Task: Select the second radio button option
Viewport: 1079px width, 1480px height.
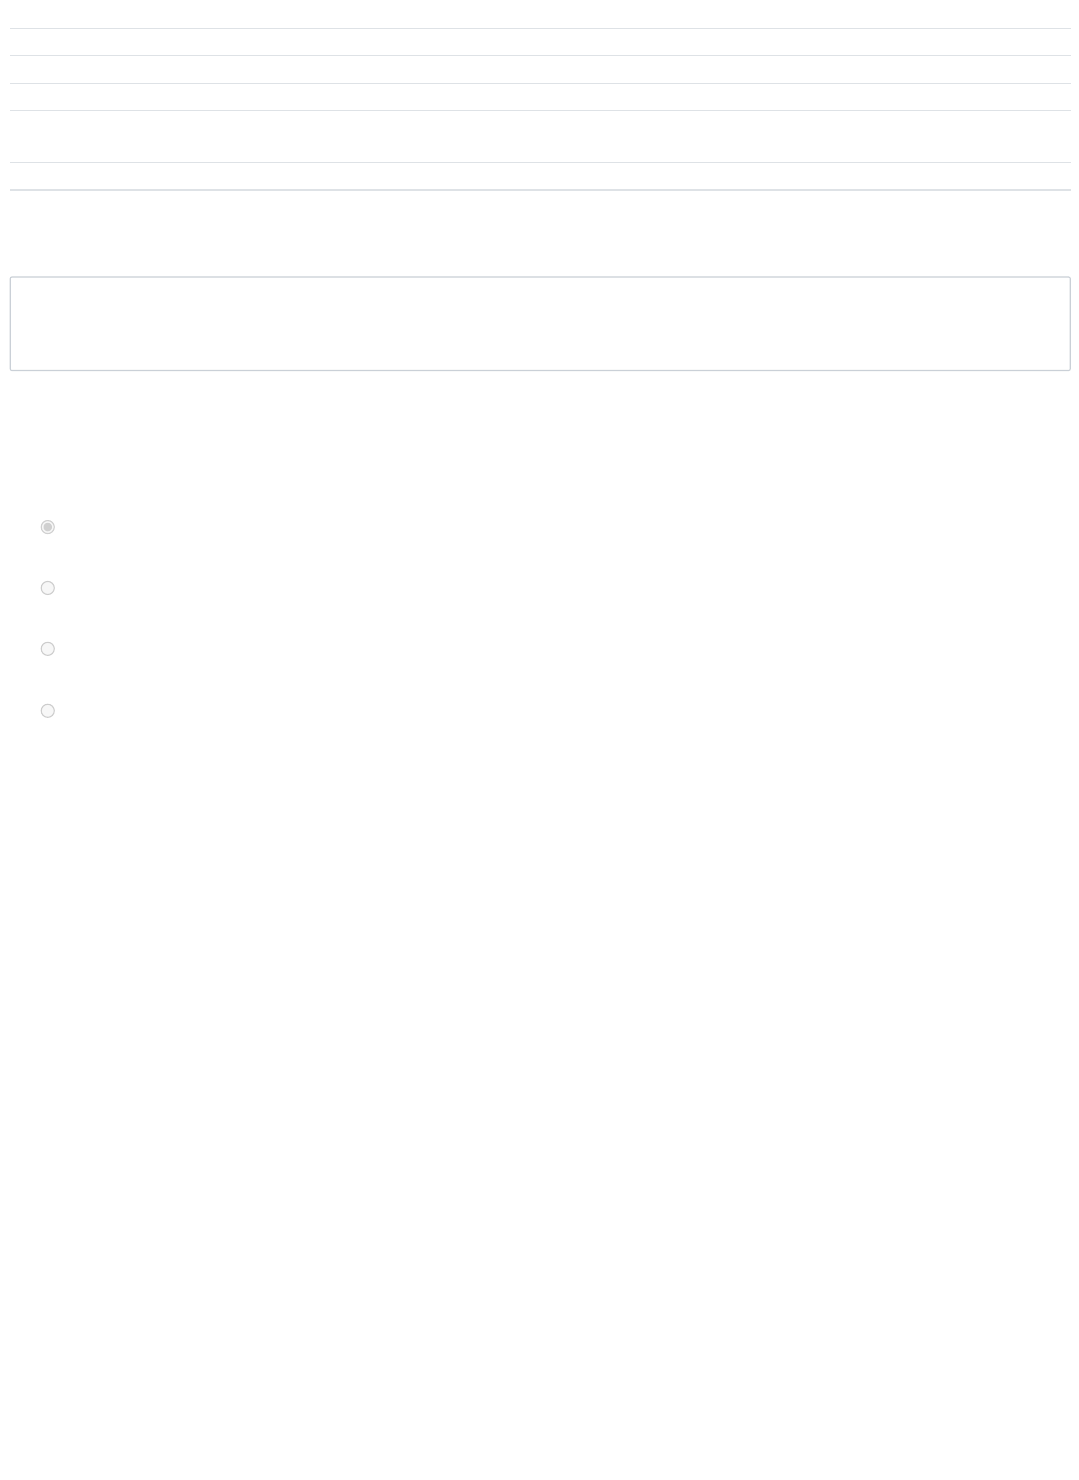Action: coord(47,588)
